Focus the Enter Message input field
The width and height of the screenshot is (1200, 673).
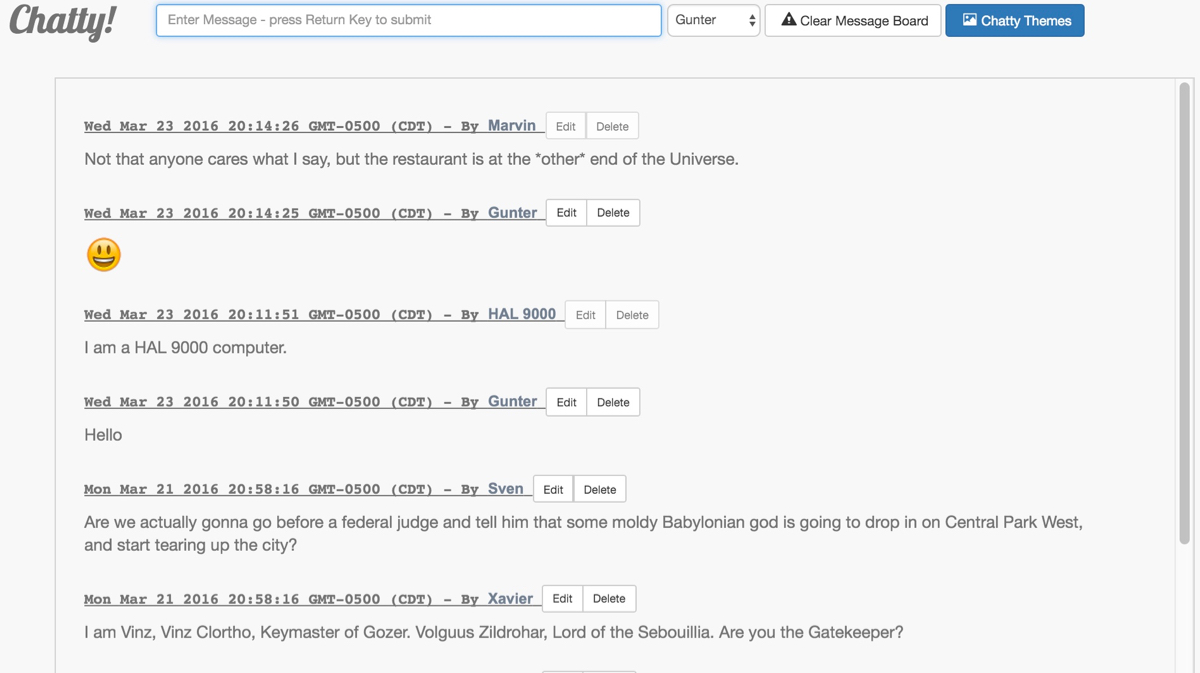pyautogui.click(x=408, y=20)
